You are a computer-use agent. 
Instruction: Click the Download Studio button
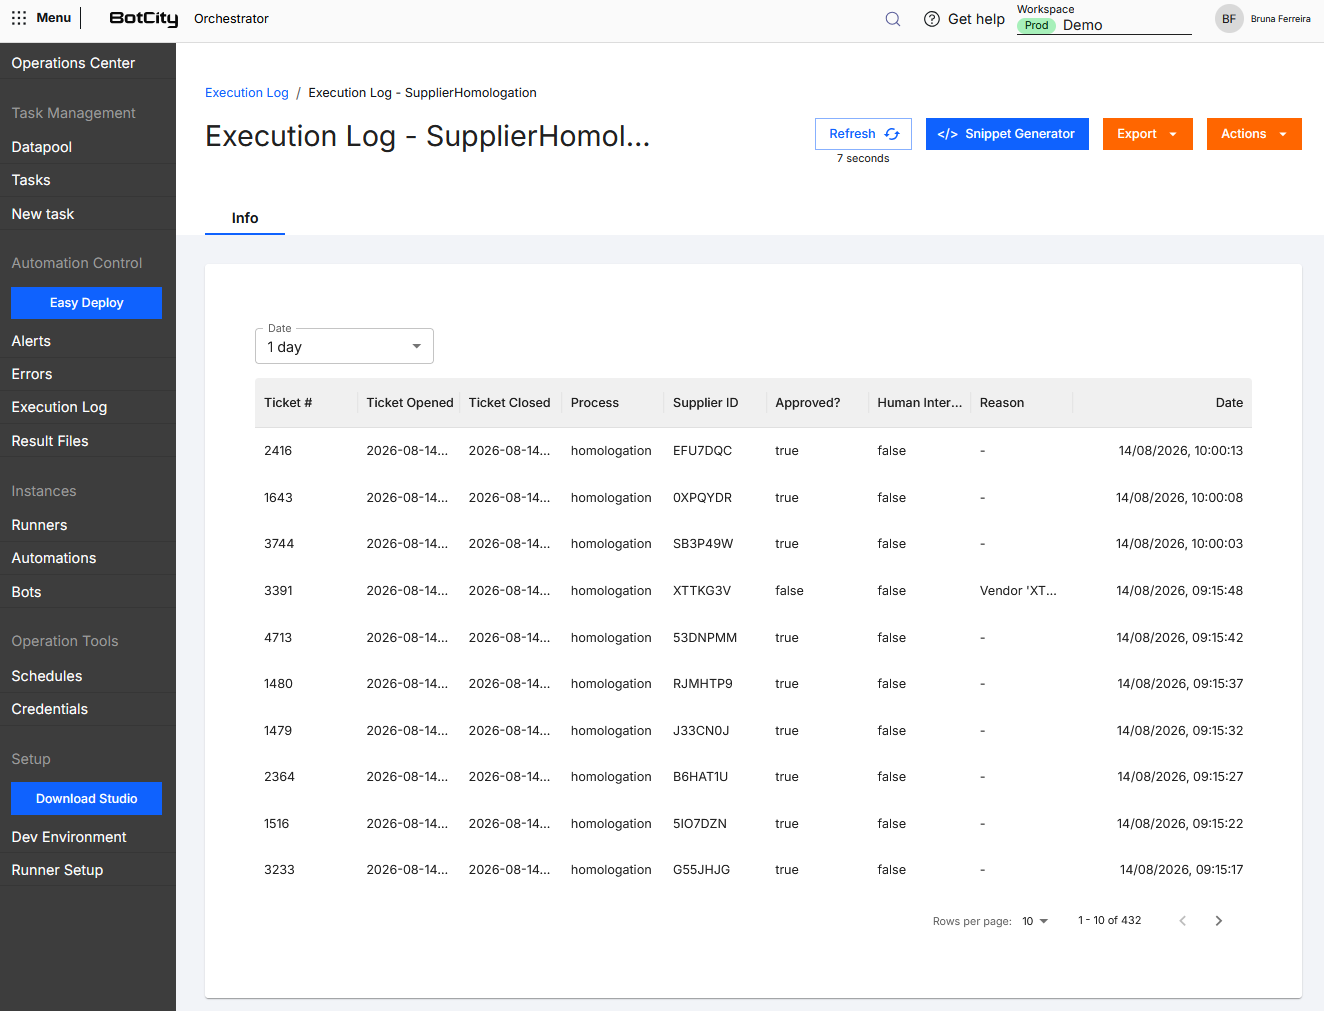tap(87, 799)
